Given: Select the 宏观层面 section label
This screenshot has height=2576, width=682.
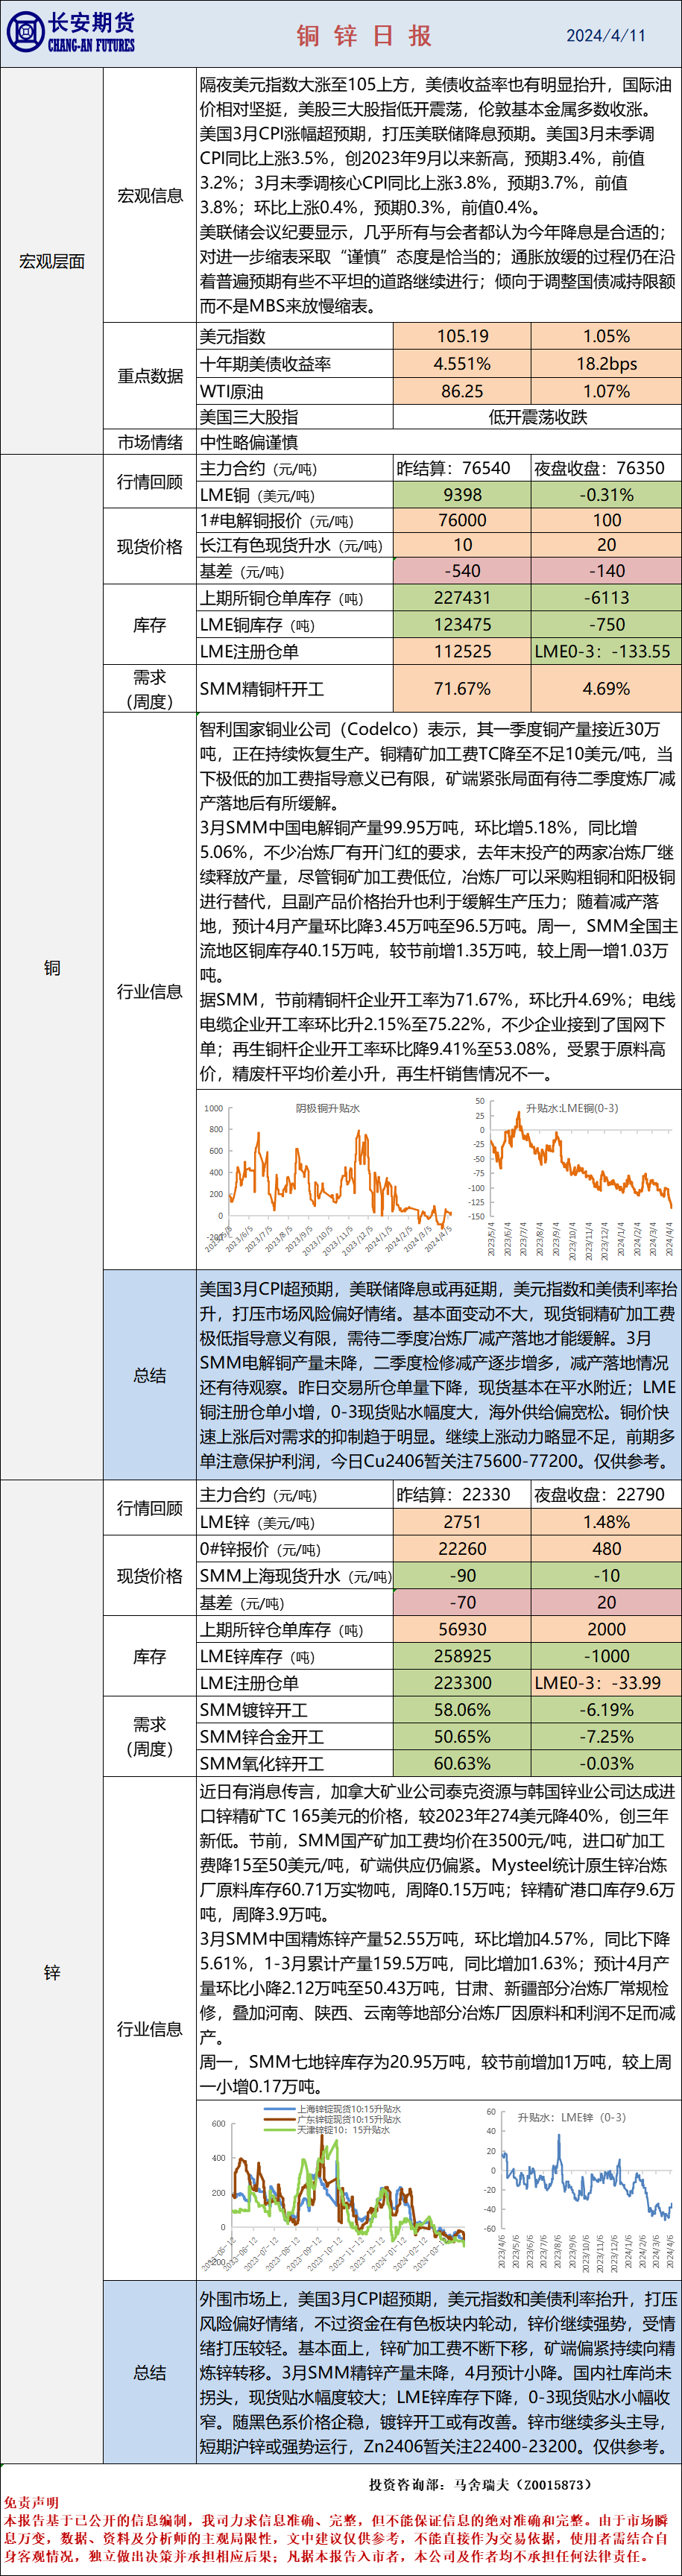Looking at the screenshot, I should click(x=52, y=261).
